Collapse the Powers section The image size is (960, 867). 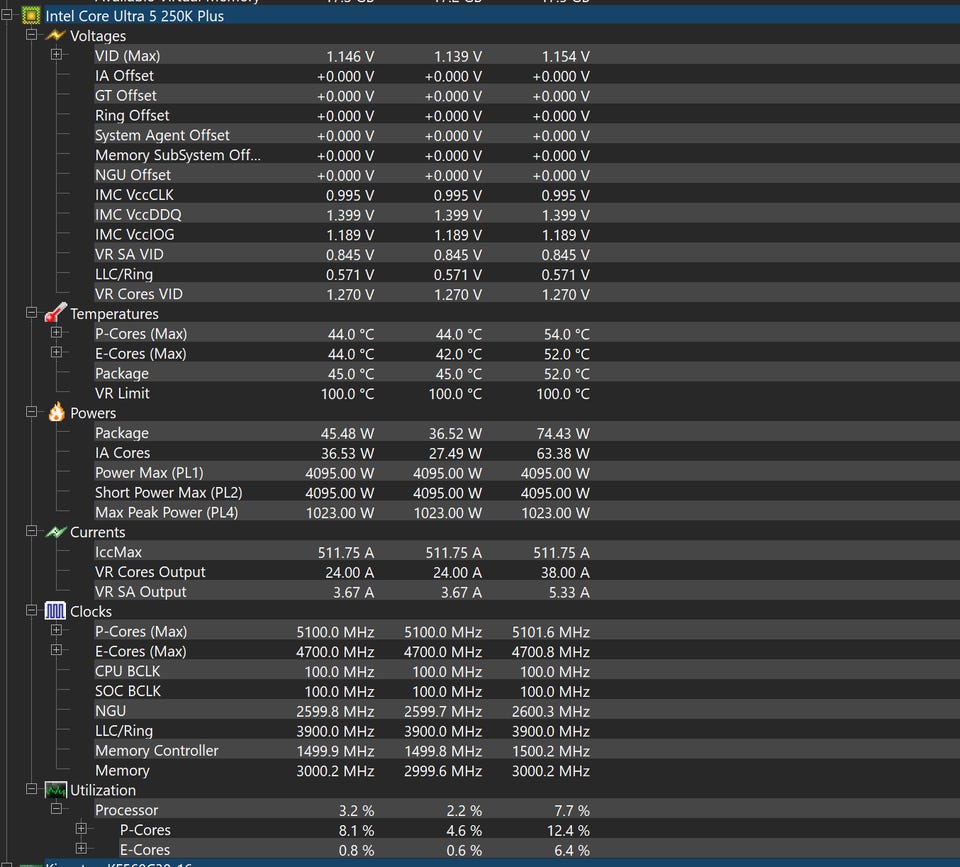point(31,411)
